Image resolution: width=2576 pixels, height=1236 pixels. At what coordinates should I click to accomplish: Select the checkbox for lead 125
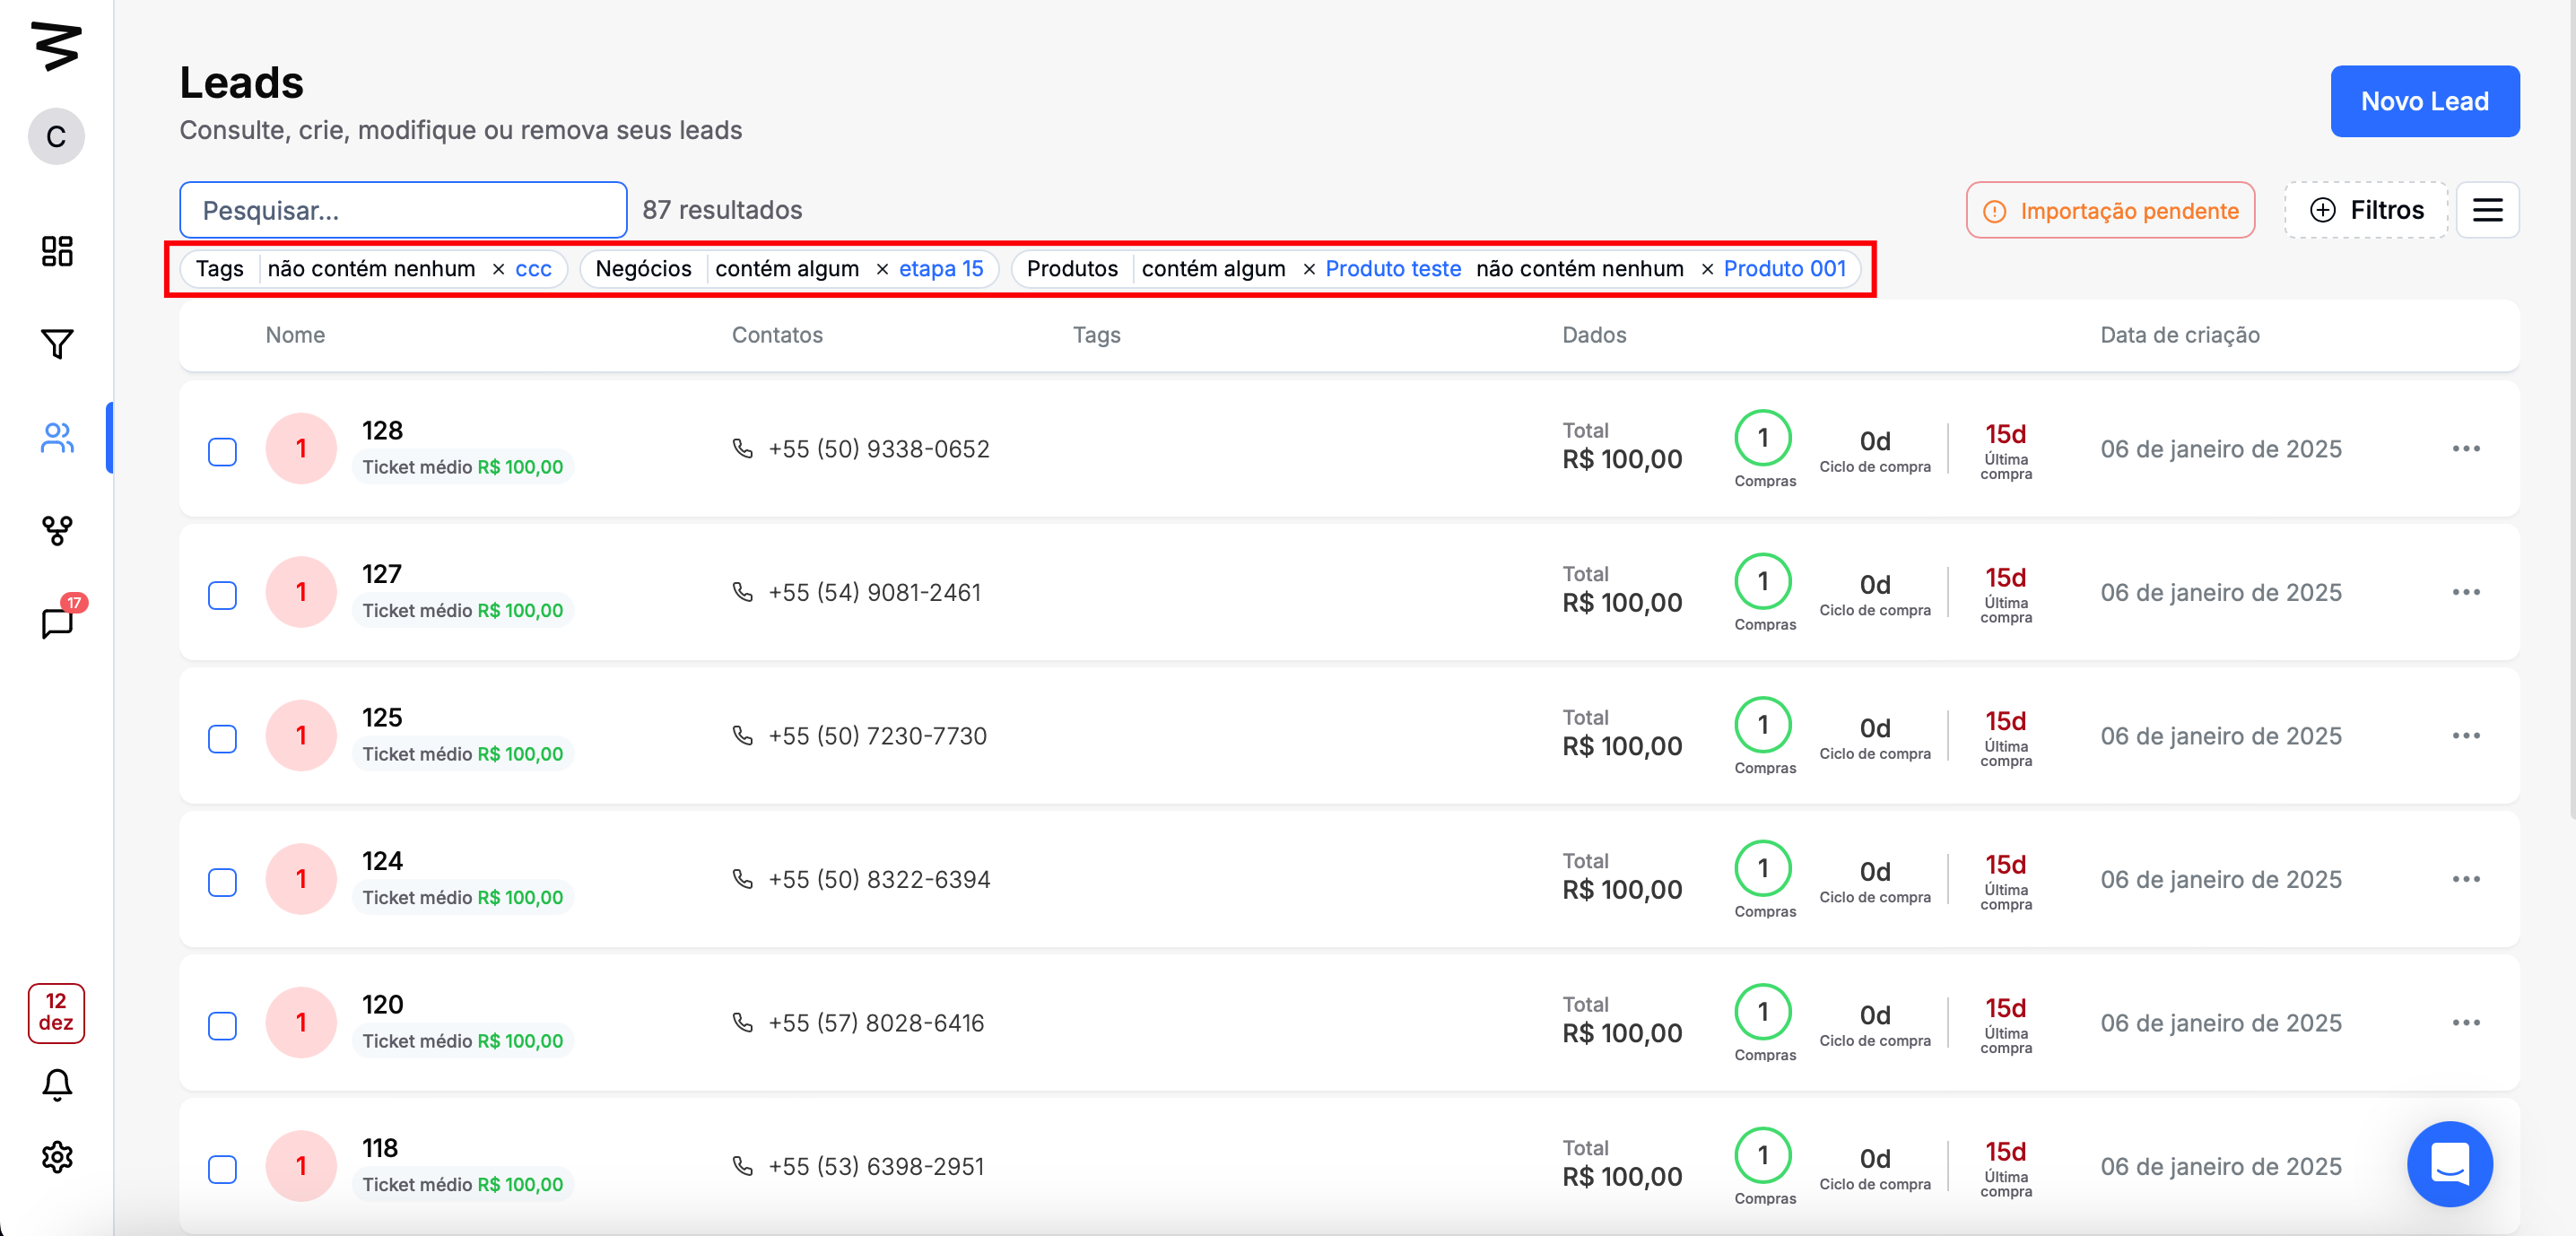point(222,738)
